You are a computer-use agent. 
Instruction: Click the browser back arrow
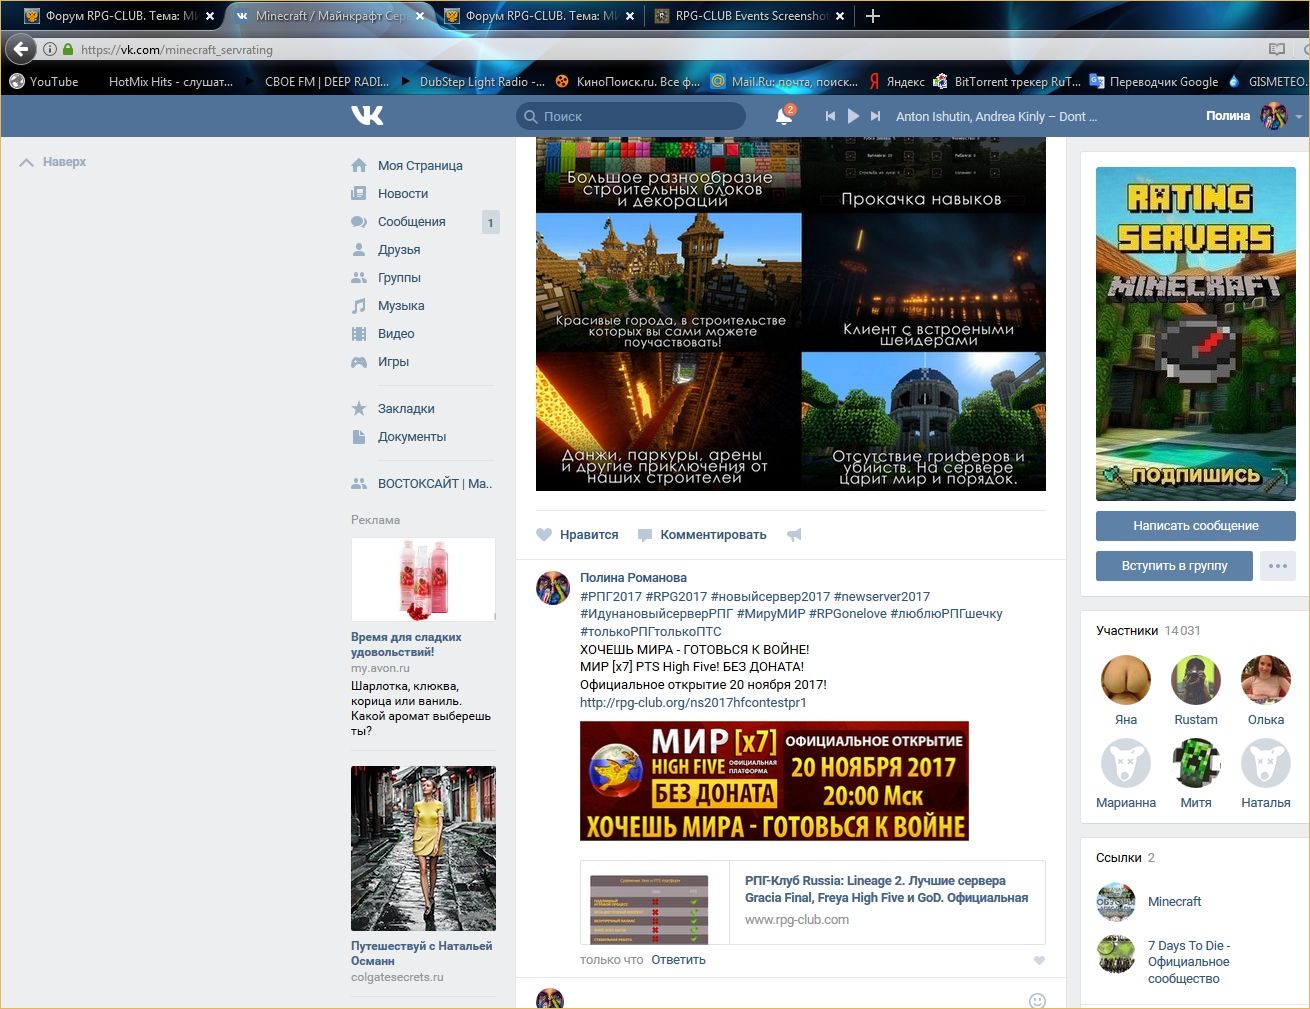[x=21, y=49]
